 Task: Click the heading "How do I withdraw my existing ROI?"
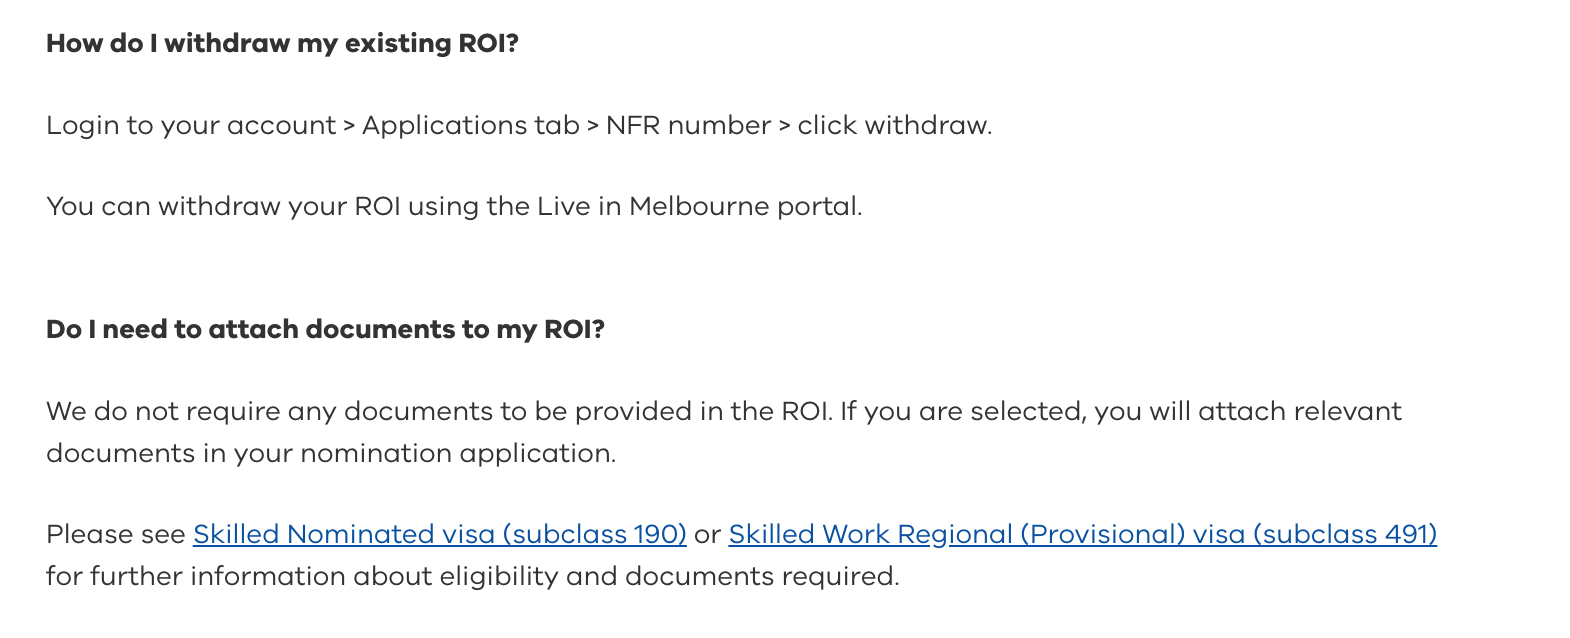[x=282, y=44]
